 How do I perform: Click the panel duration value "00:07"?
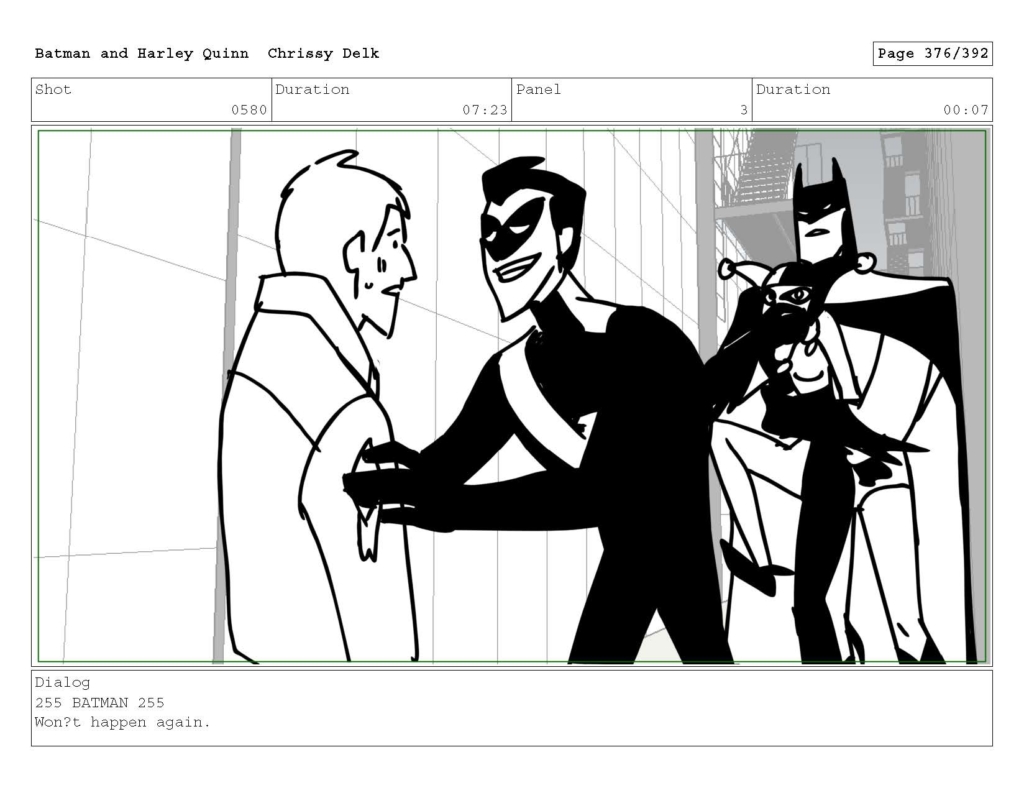pyautogui.click(x=966, y=110)
